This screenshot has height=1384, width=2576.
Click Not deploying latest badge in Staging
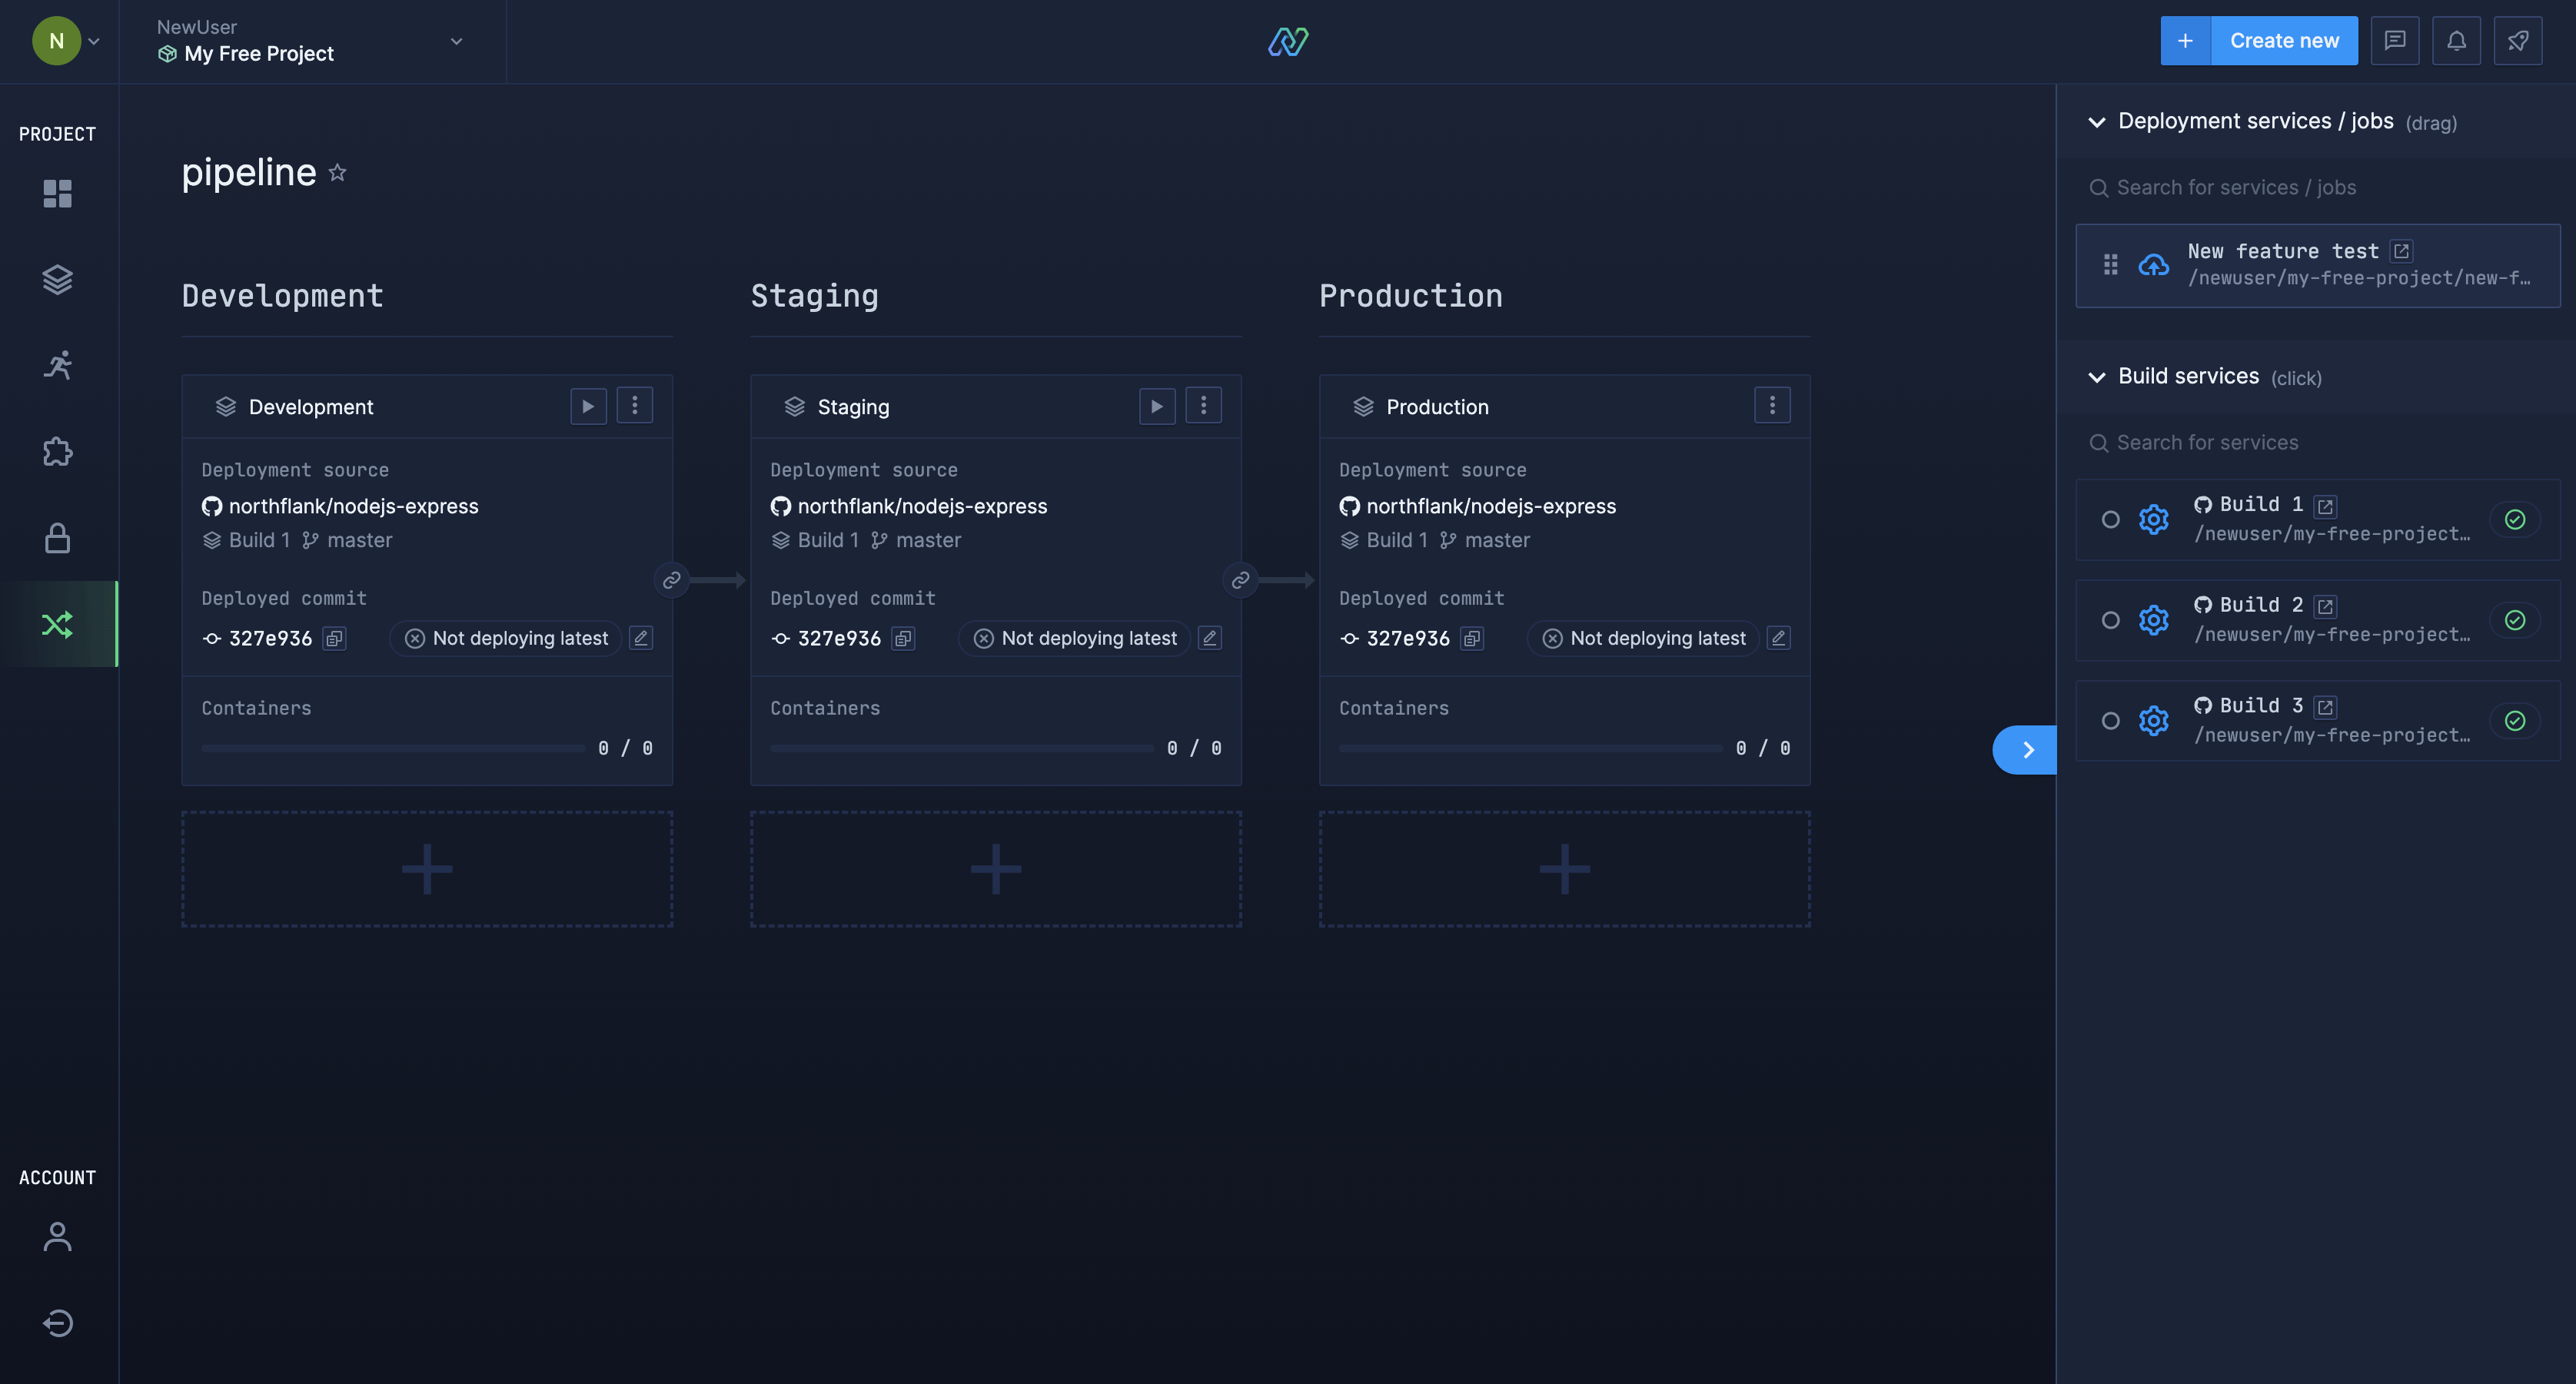[1075, 638]
